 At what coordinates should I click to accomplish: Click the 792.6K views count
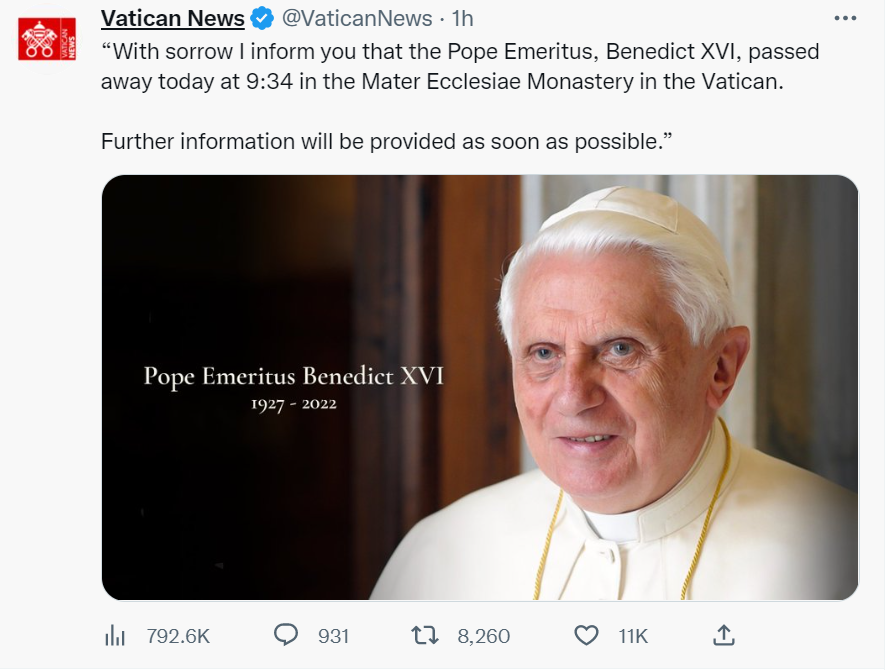coord(178,636)
